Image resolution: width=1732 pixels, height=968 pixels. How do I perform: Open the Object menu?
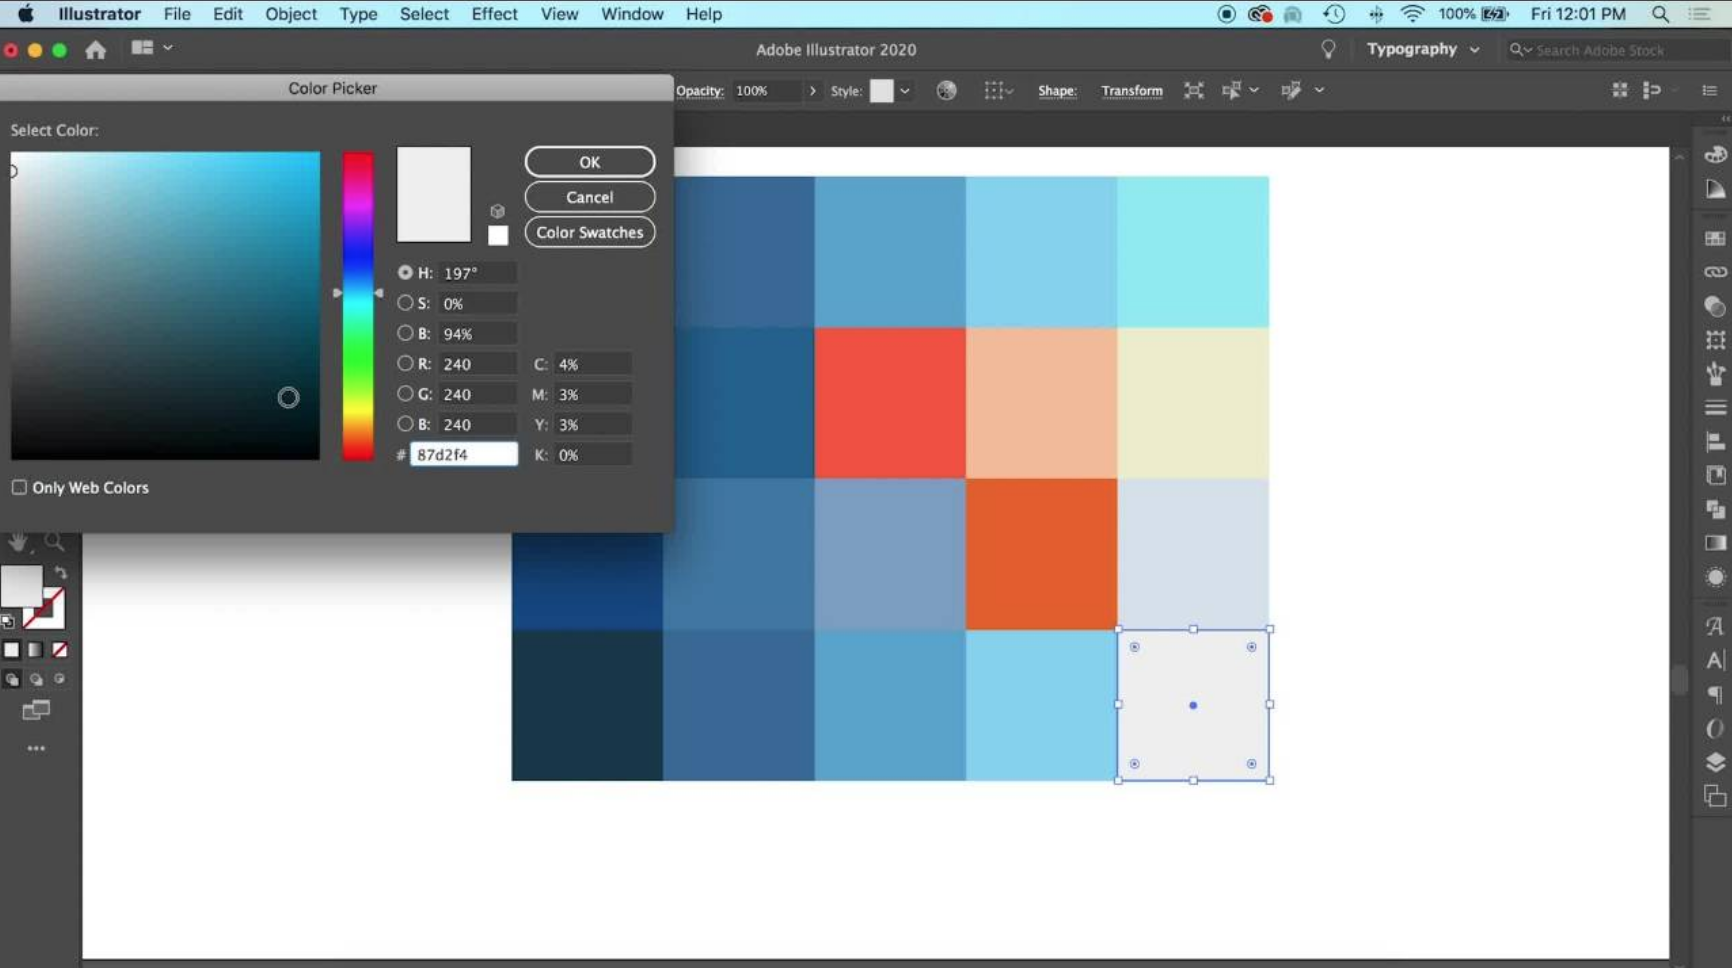[x=291, y=14]
